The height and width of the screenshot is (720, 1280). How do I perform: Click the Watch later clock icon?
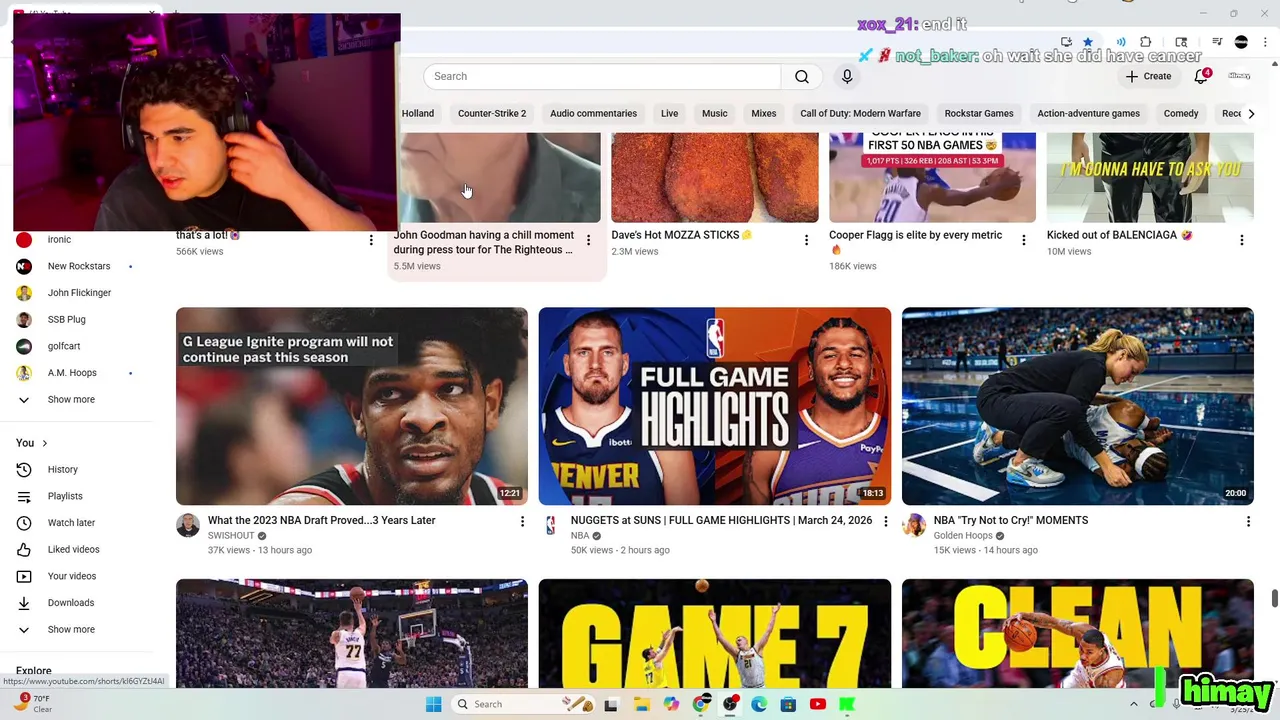coord(24,523)
